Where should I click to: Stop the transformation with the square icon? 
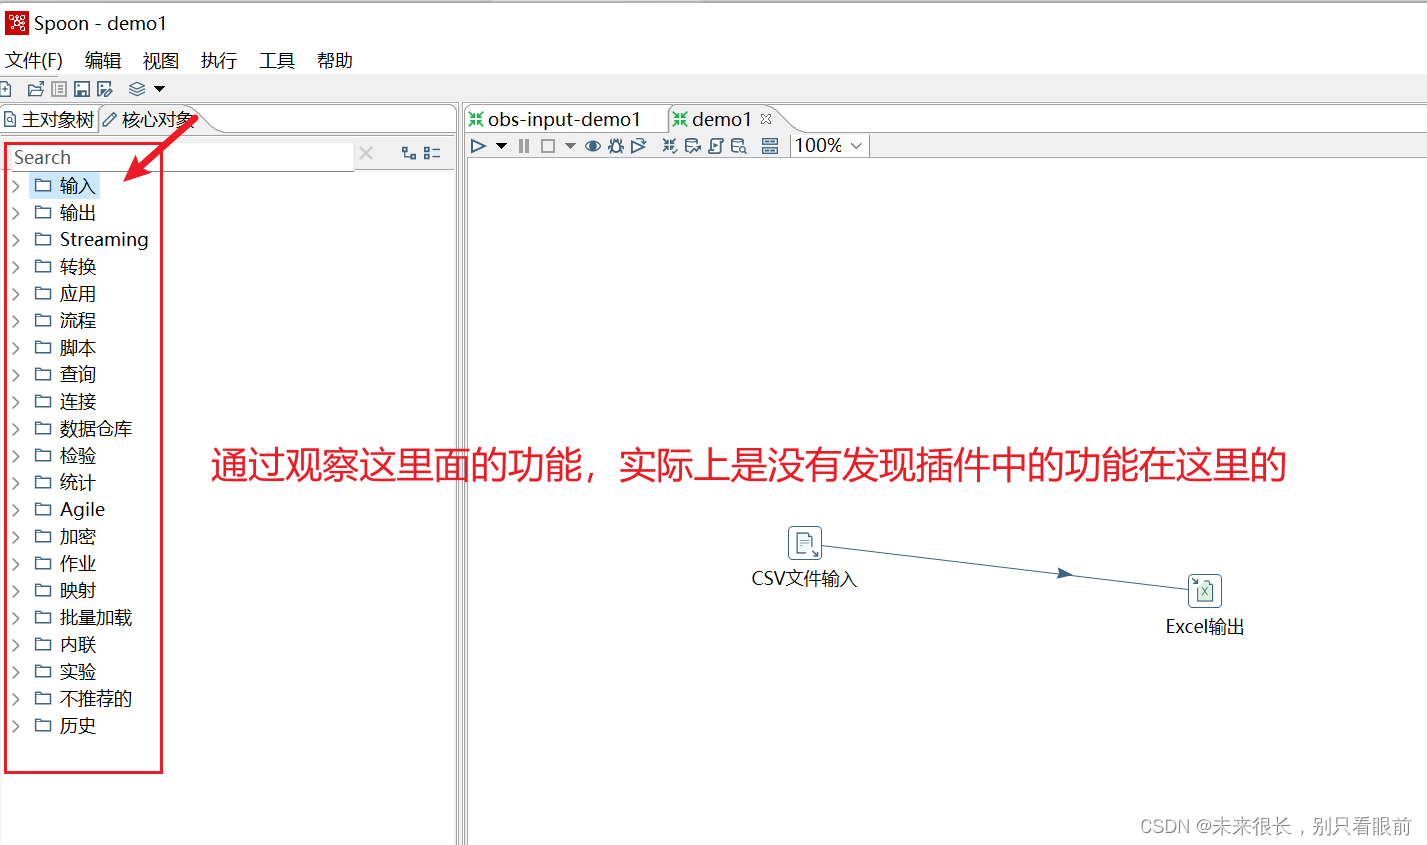[x=548, y=146]
